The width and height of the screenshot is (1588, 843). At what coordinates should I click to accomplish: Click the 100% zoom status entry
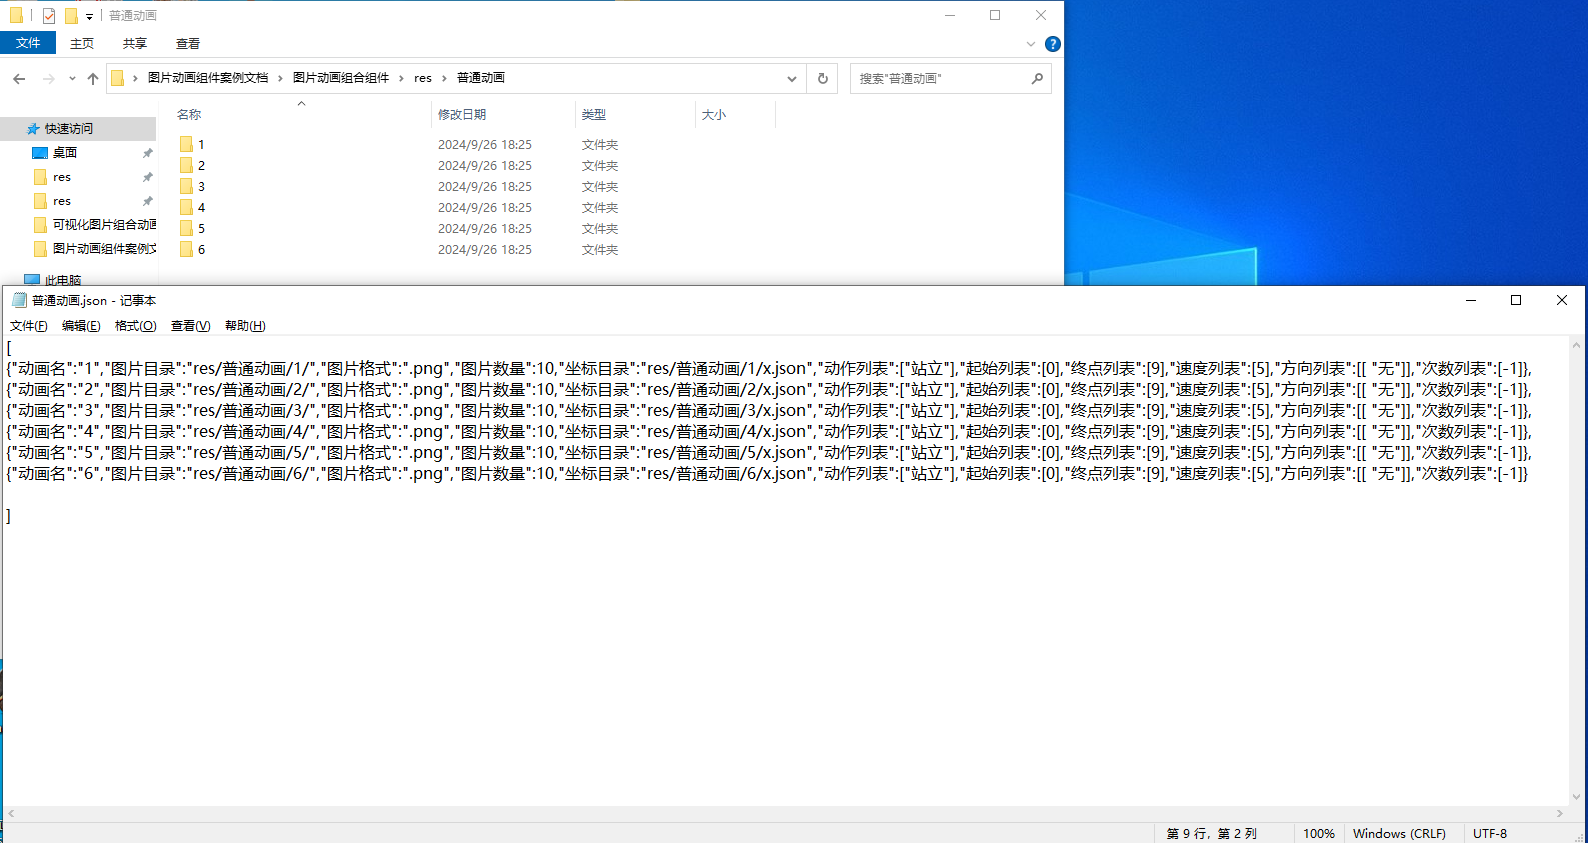coord(1318,834)
